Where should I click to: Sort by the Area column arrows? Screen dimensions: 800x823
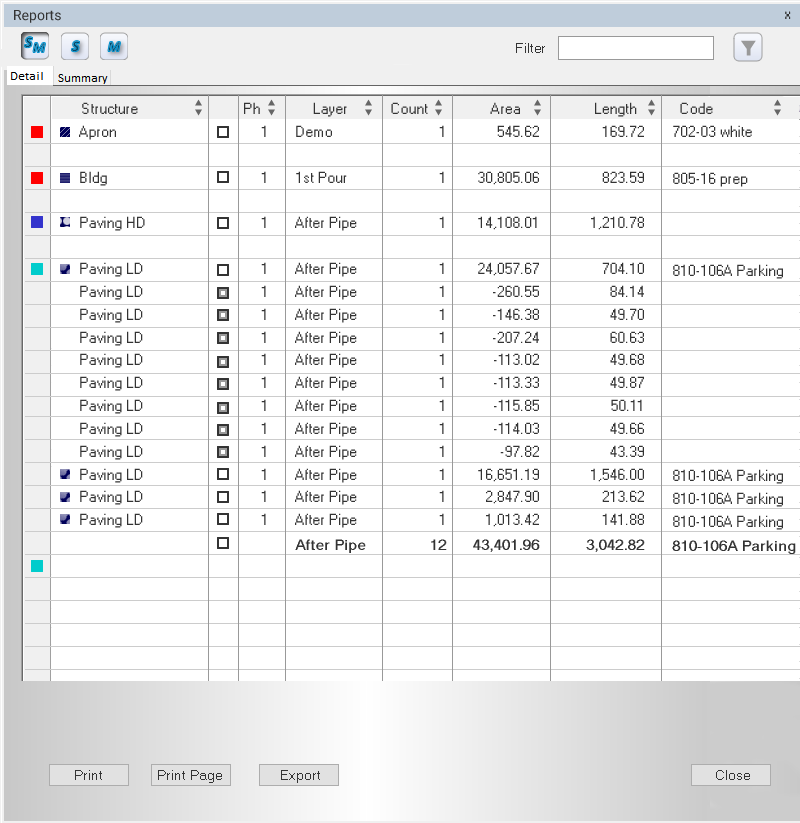[538, 109]
